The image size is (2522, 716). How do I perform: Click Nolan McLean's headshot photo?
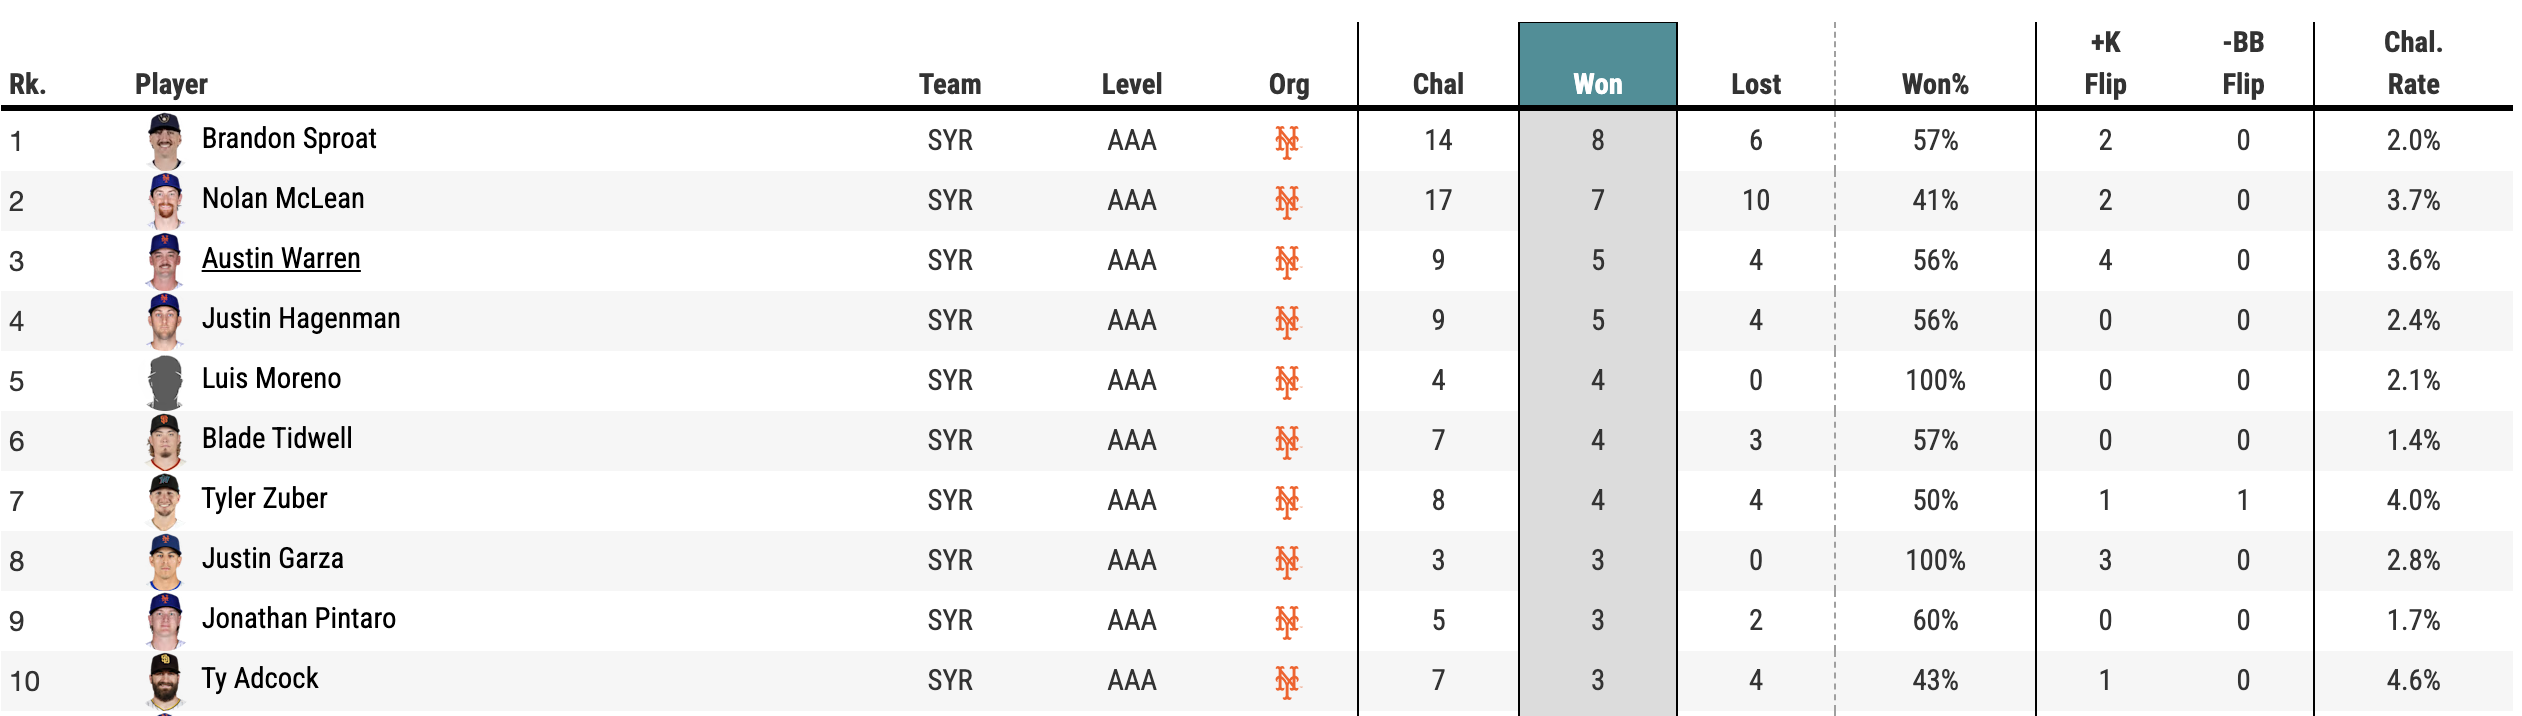click(x=165, y=200)
